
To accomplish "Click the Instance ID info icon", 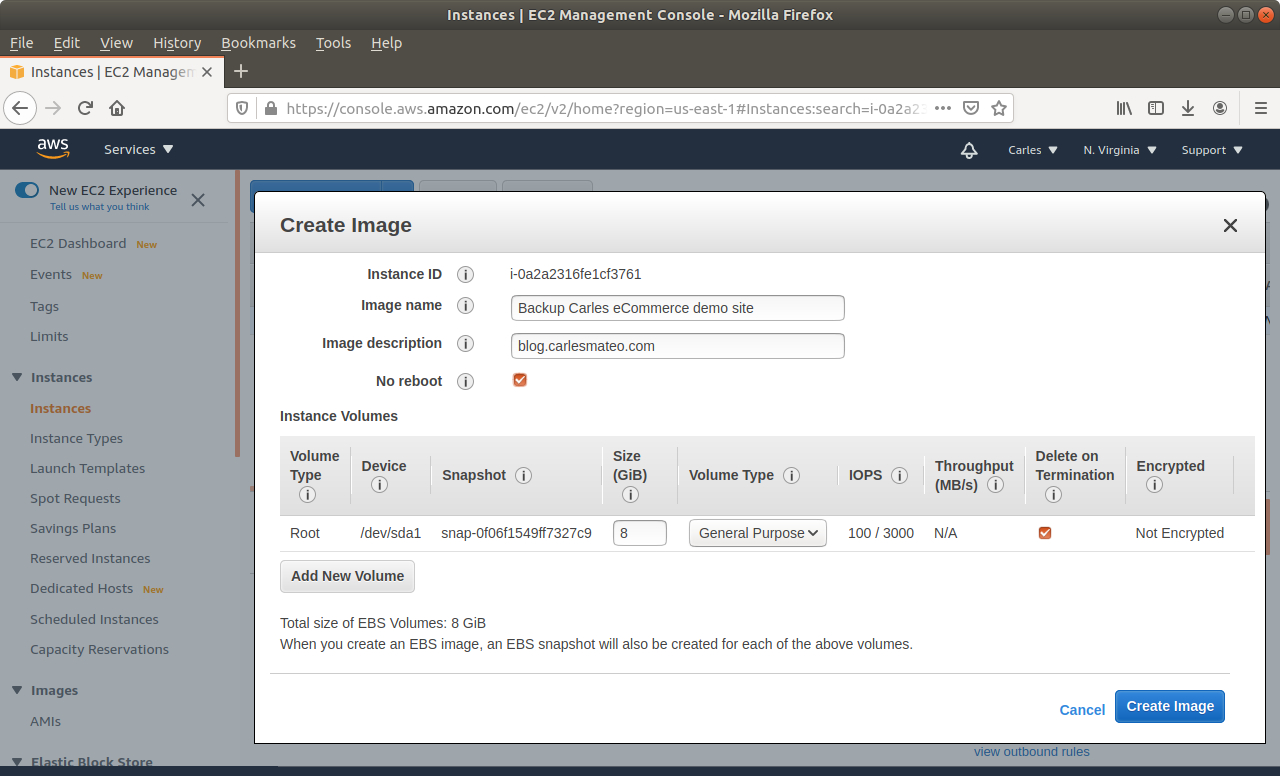I will click(465, 274).
